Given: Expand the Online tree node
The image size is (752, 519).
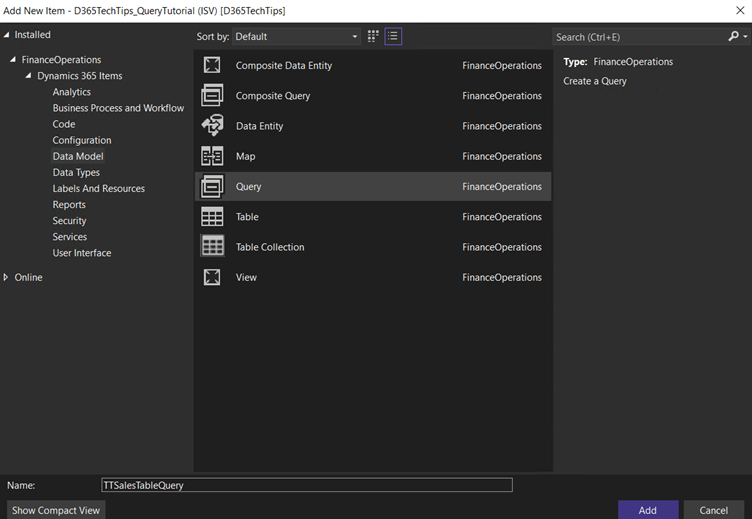Looking at the screenshot, I should [x=7, y=277].
